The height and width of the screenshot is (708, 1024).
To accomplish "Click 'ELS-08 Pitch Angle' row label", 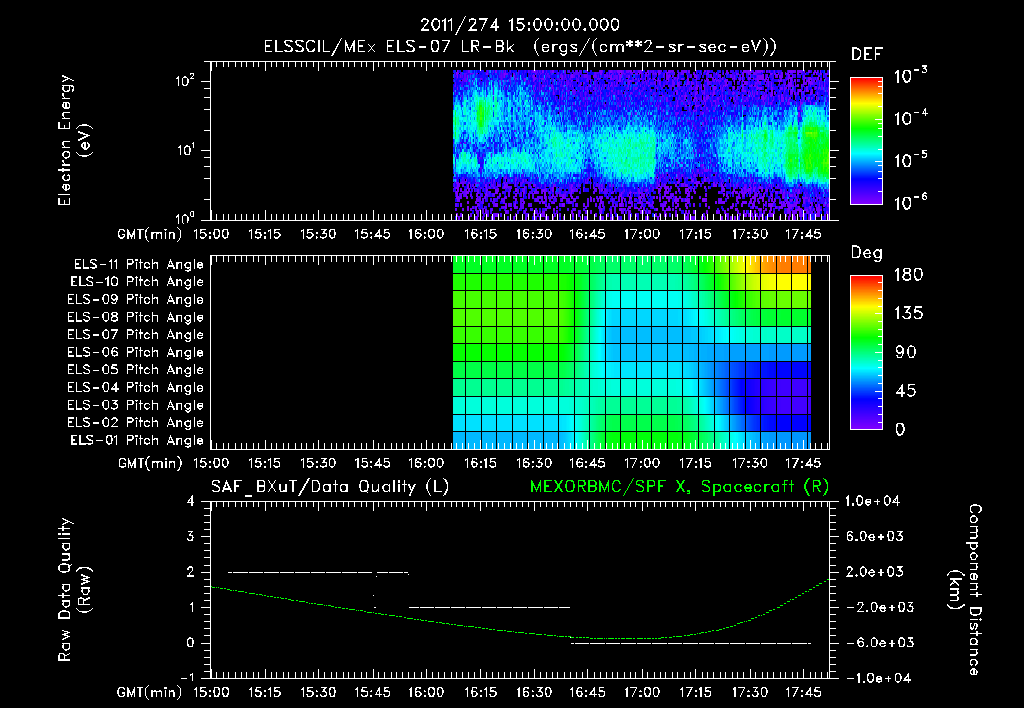I will 135,317.
